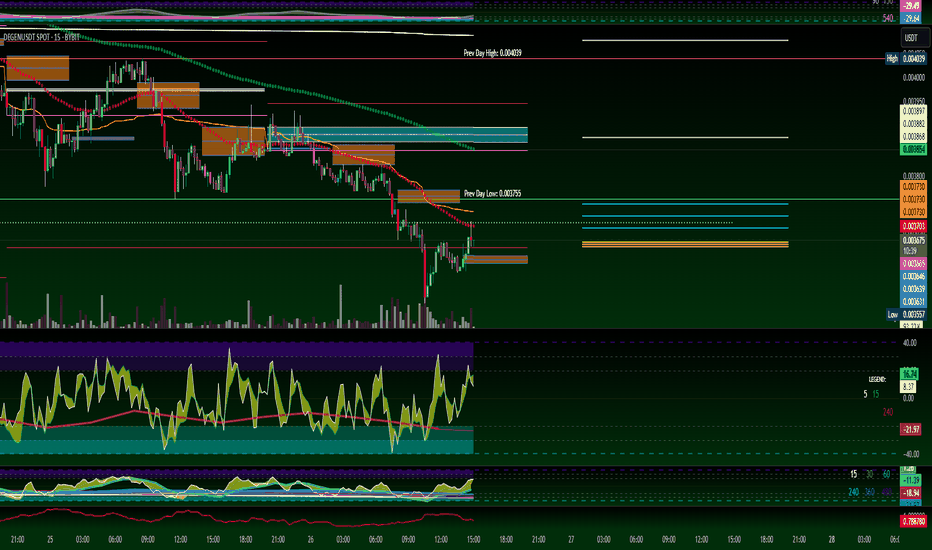Click the 26 date marker on time axis
Image resolution: width=932 pixels, height=550 pixels.
coord(310,540)
